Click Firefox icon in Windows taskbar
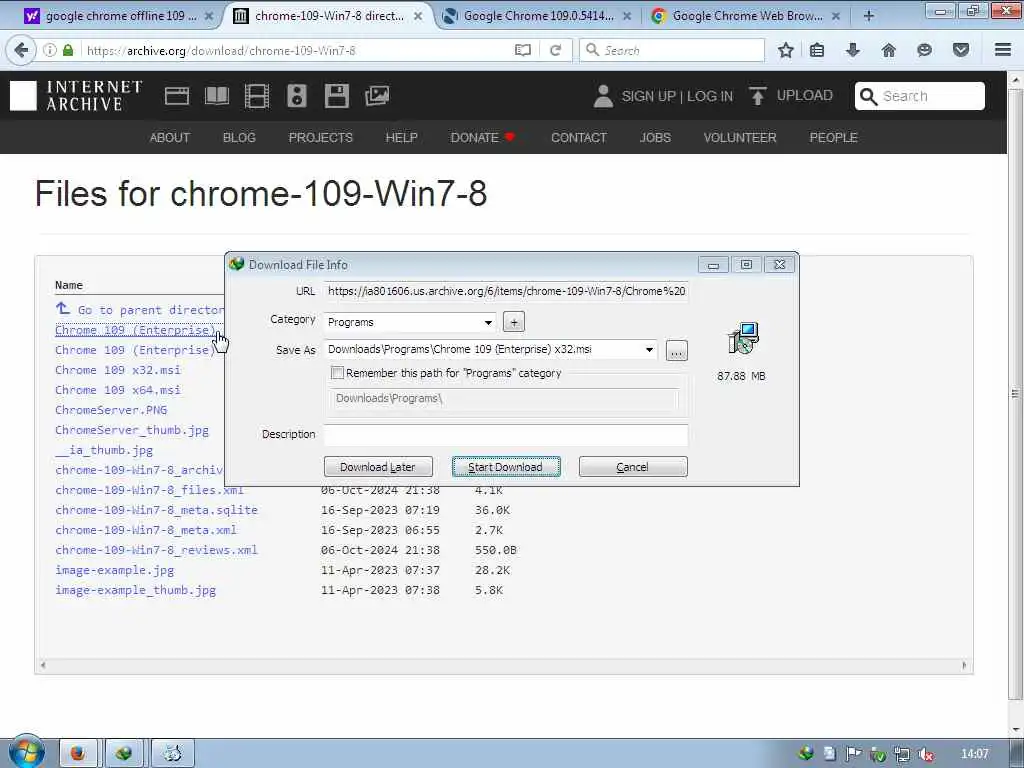Image resolution: width=1024 pixels, height=768 pixels. click(x=78, y=754)
